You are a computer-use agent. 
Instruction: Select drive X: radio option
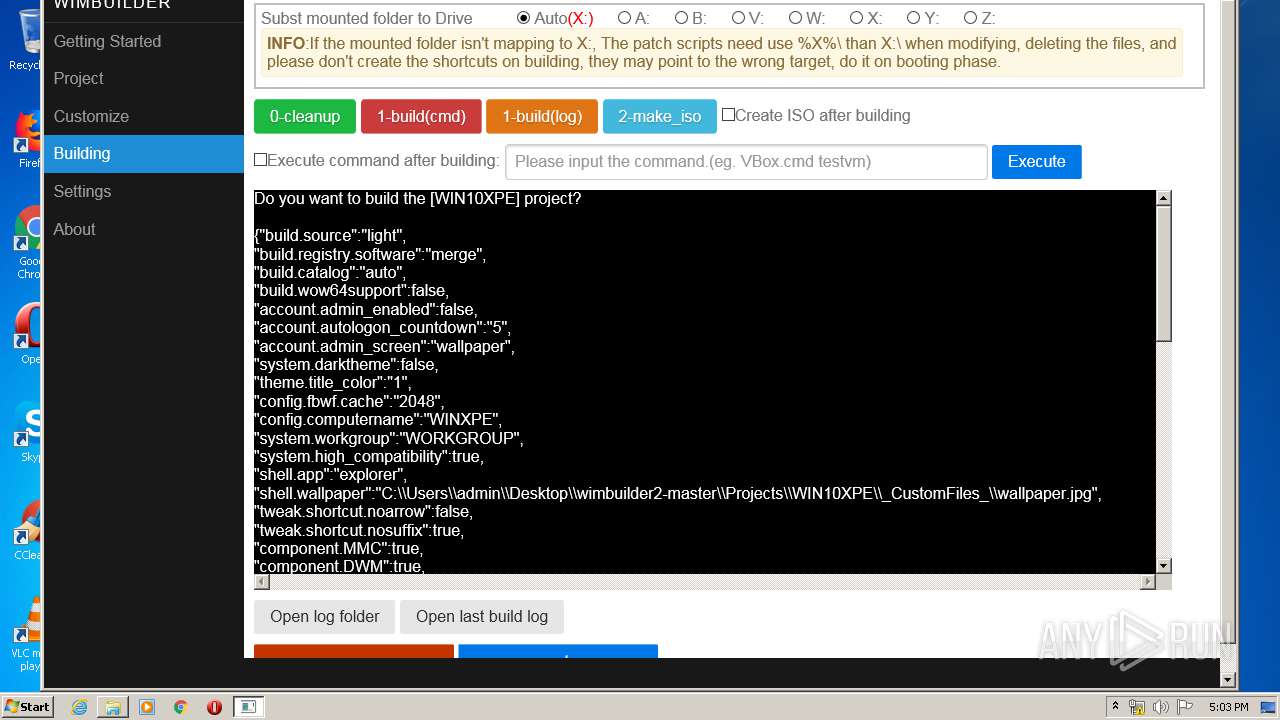pos(856,18)
